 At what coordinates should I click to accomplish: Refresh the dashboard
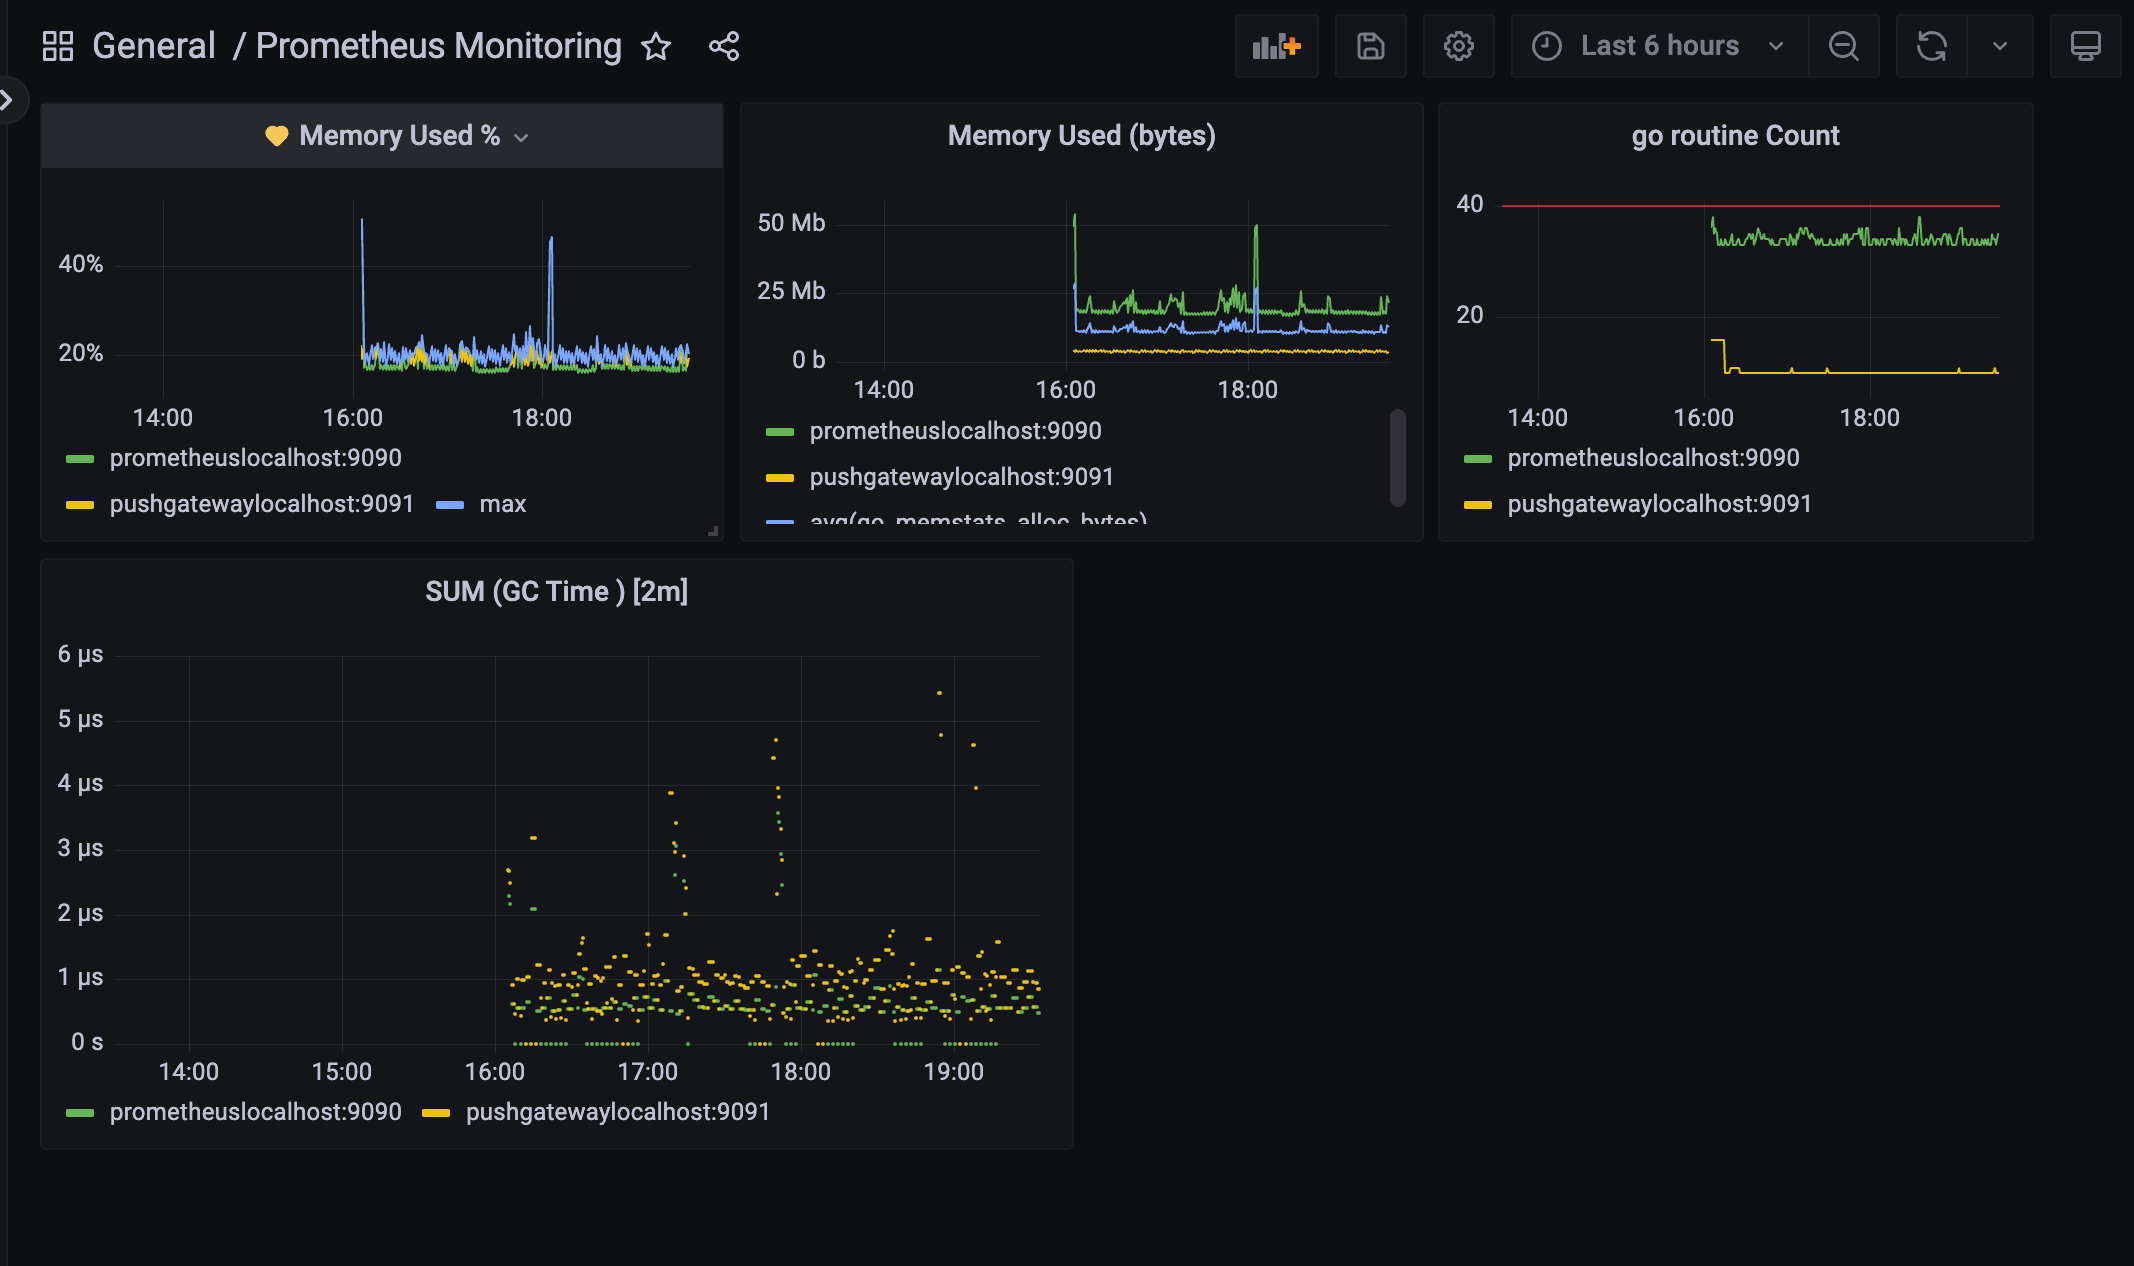pos(1931,46)
